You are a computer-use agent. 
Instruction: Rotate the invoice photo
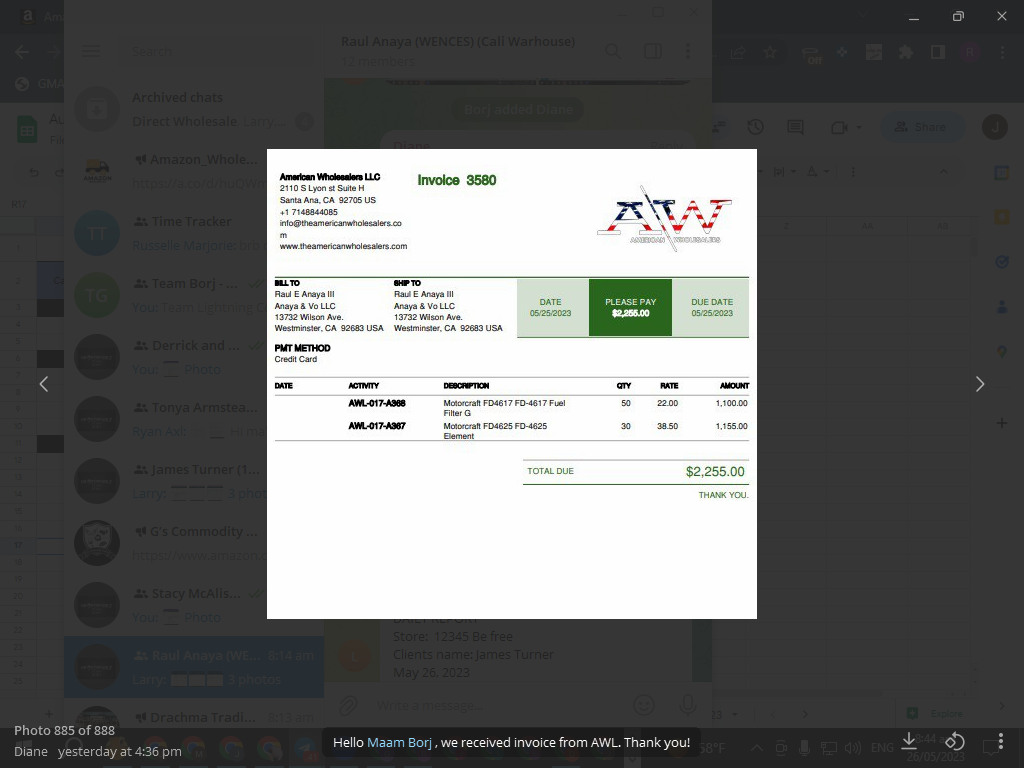(955, 741)
